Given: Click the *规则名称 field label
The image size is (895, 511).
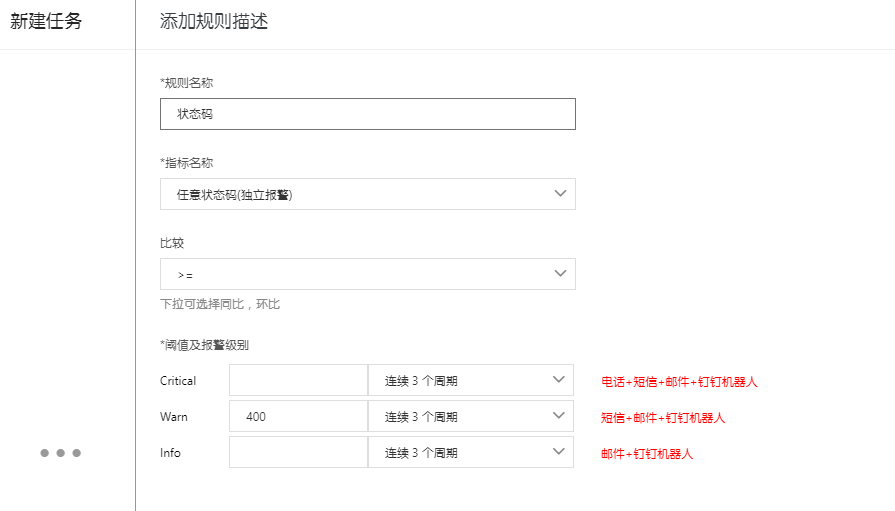Looking at the screenshot, I should [x=186, y=83].
